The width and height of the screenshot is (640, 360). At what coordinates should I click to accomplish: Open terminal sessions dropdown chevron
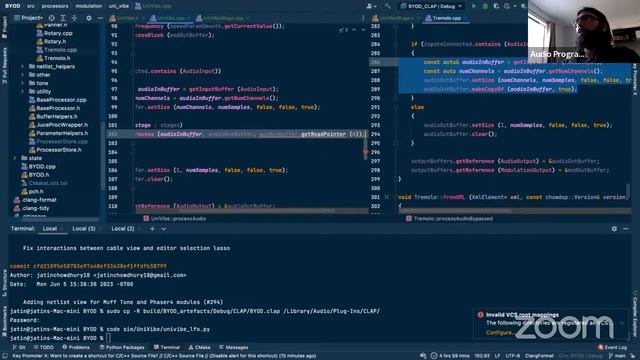pos(163,229)
